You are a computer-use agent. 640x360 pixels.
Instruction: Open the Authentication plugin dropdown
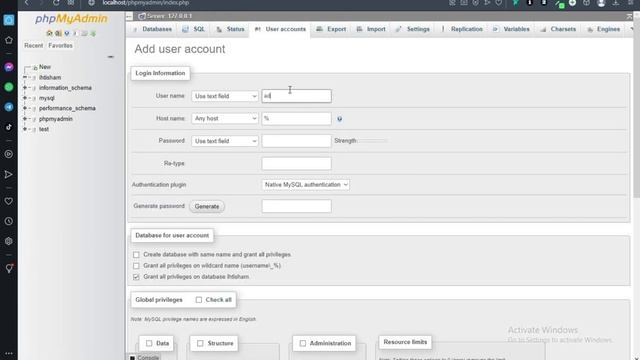[x=305, y=185]
